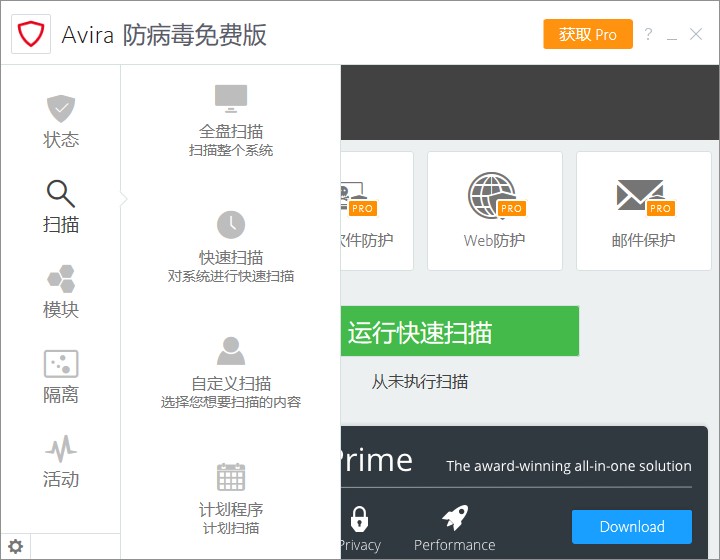Image resolution: width=720 pixels, height=560 pixels.
Task: Click the Prime heading text
Action: 377,459
